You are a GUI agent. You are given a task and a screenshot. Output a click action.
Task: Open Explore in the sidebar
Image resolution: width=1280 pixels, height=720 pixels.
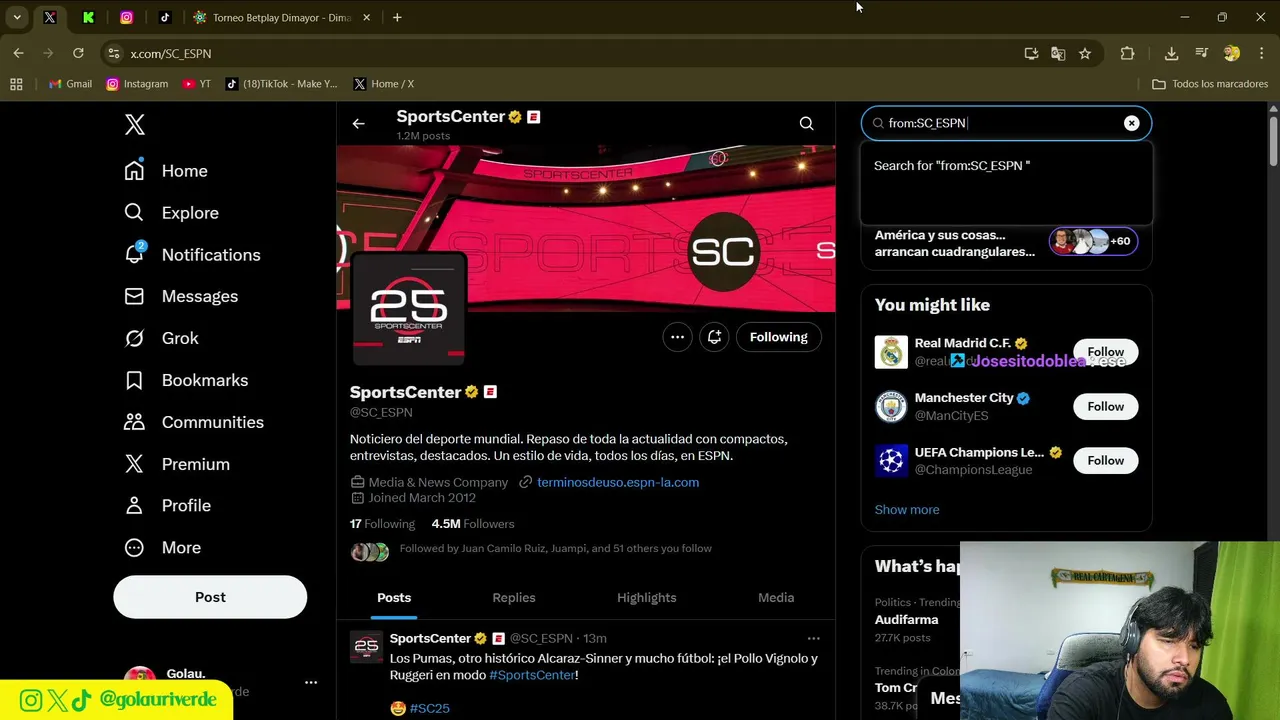coord(171,213)
